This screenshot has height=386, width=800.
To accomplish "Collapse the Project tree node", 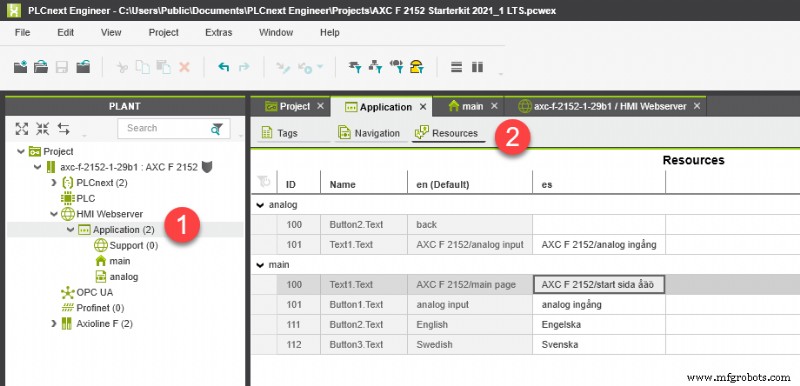I will (x=20, y=151).
